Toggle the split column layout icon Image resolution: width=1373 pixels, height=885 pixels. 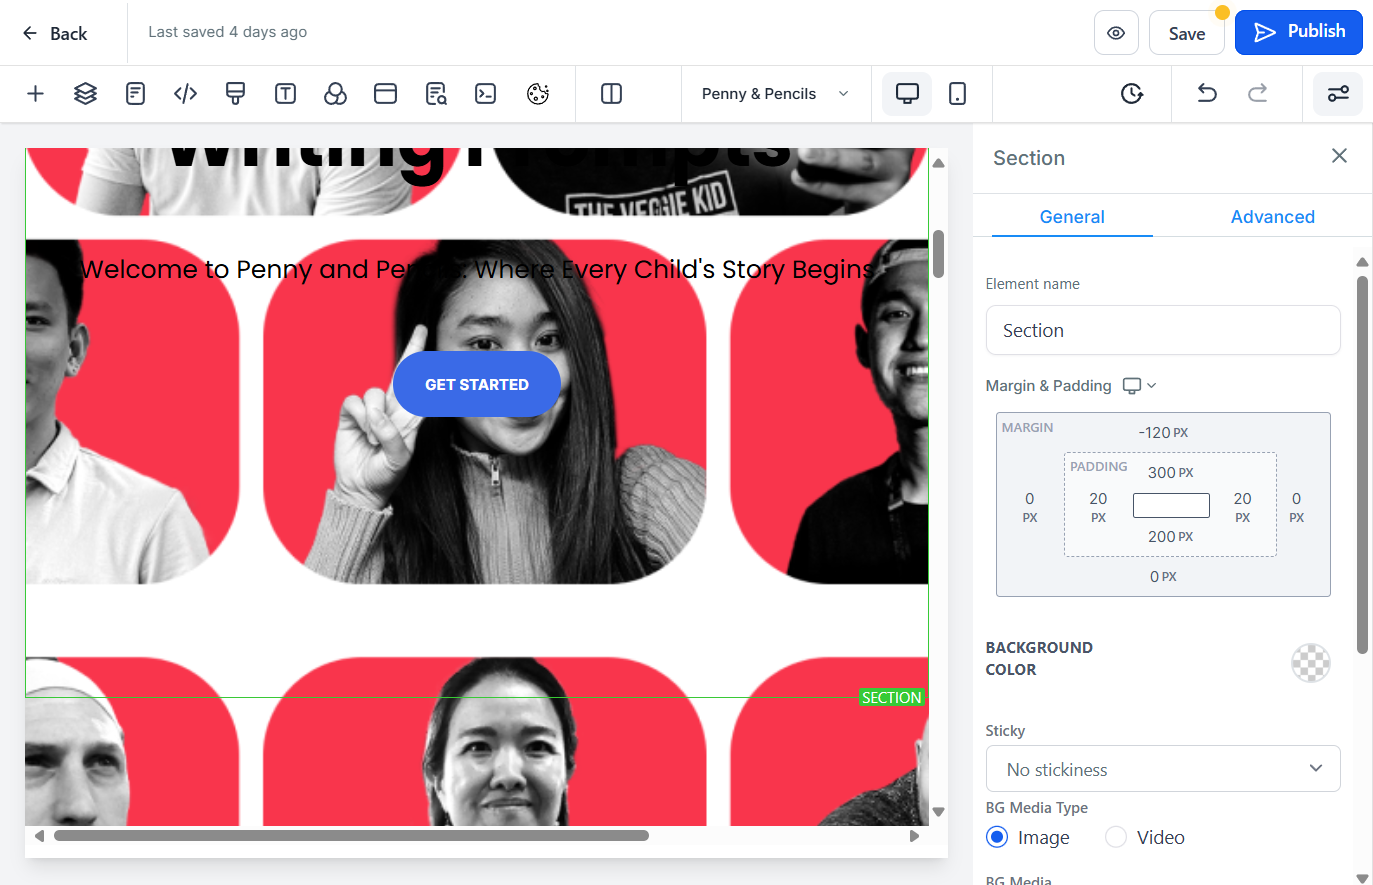coord(611,94)
